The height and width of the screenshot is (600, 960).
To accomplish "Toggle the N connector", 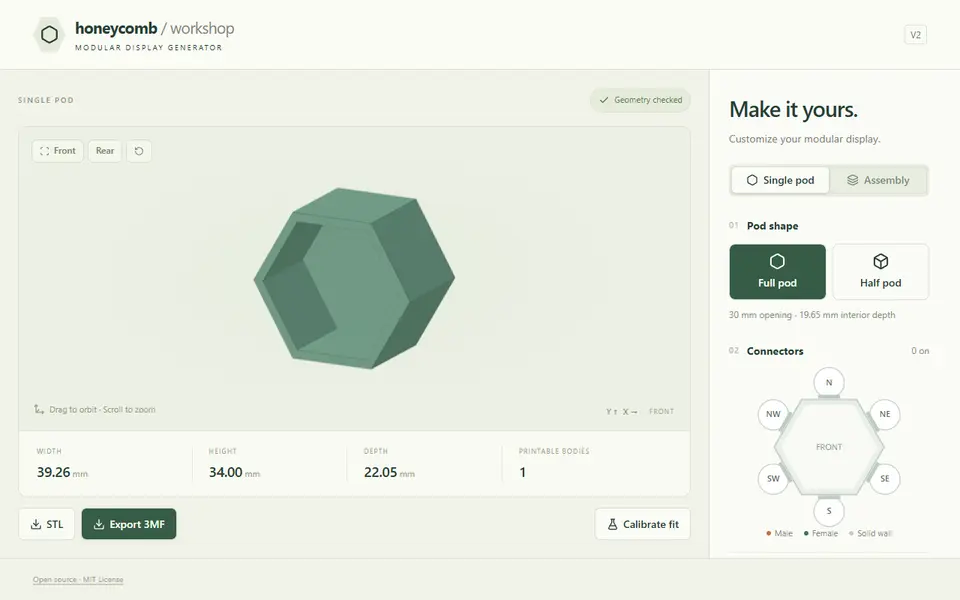I will point(829,383).
